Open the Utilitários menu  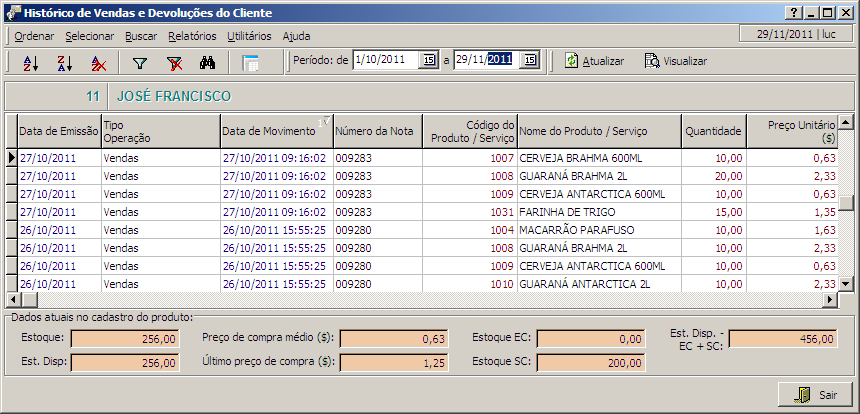coord(249,36)
